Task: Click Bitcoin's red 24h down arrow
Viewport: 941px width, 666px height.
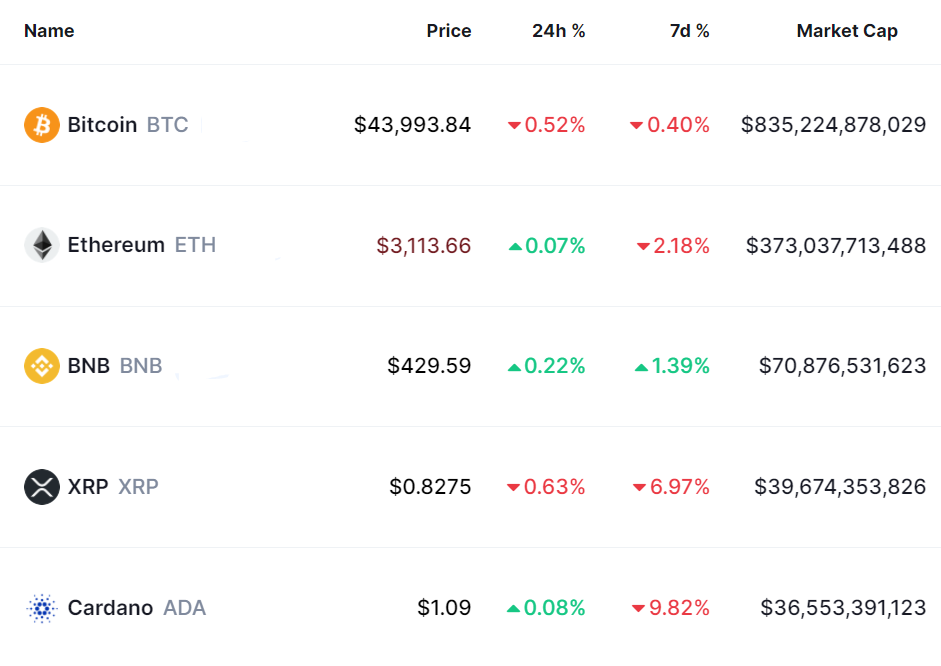Action: pos(514,126)
